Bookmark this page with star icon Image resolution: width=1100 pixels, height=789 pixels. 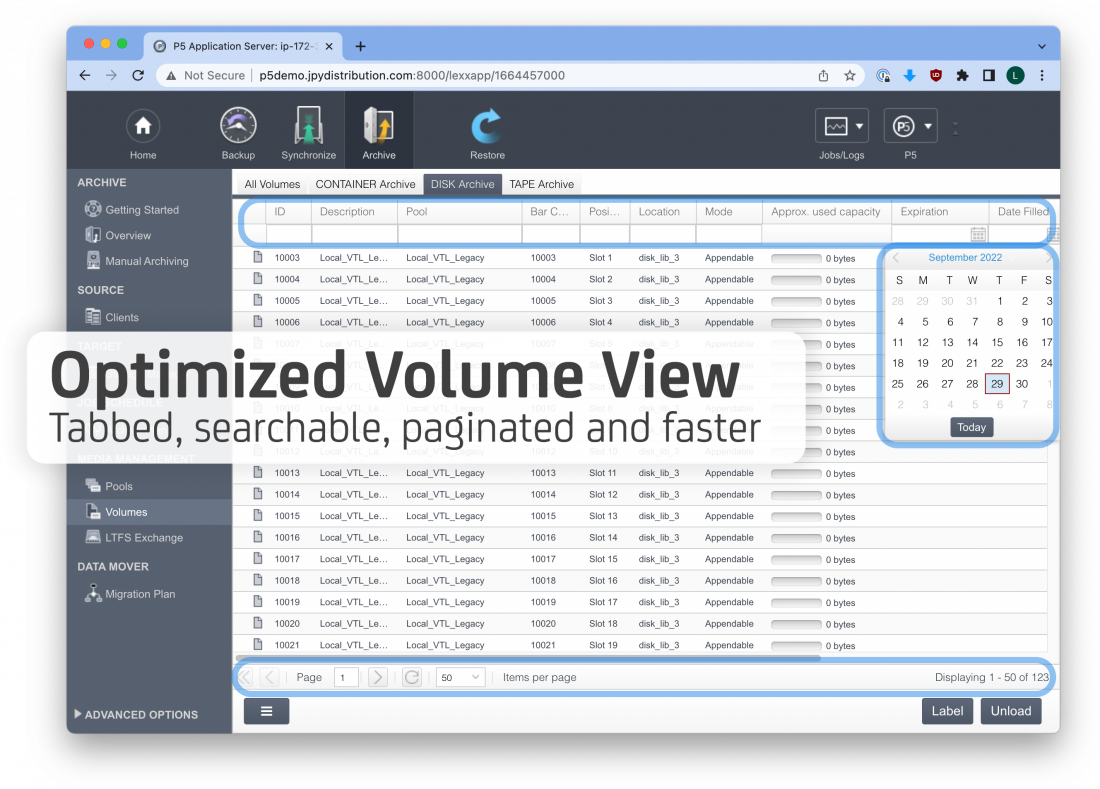click(850, 75)
